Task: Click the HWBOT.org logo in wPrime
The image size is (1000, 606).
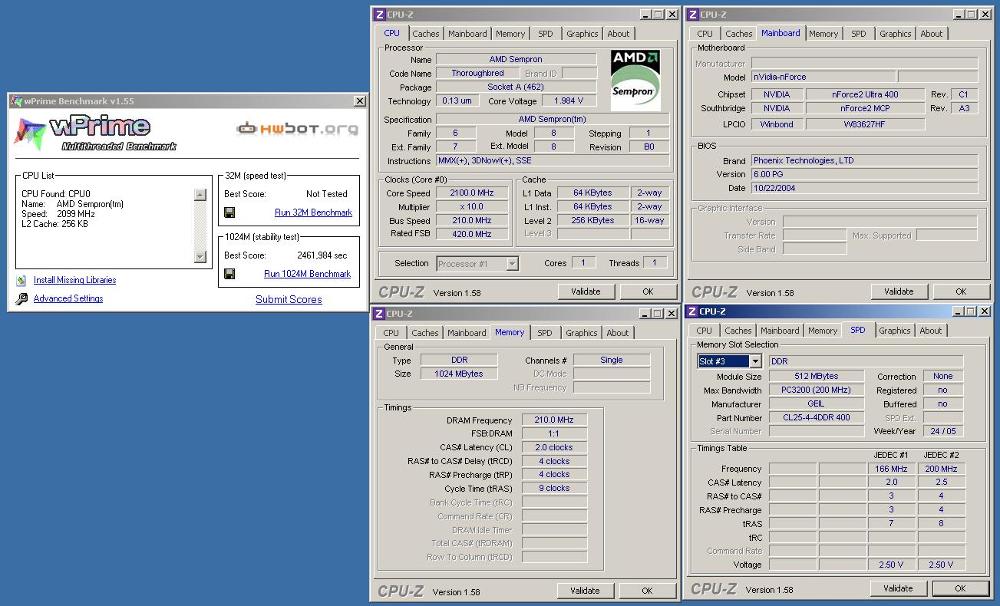Action: [297, 129]
